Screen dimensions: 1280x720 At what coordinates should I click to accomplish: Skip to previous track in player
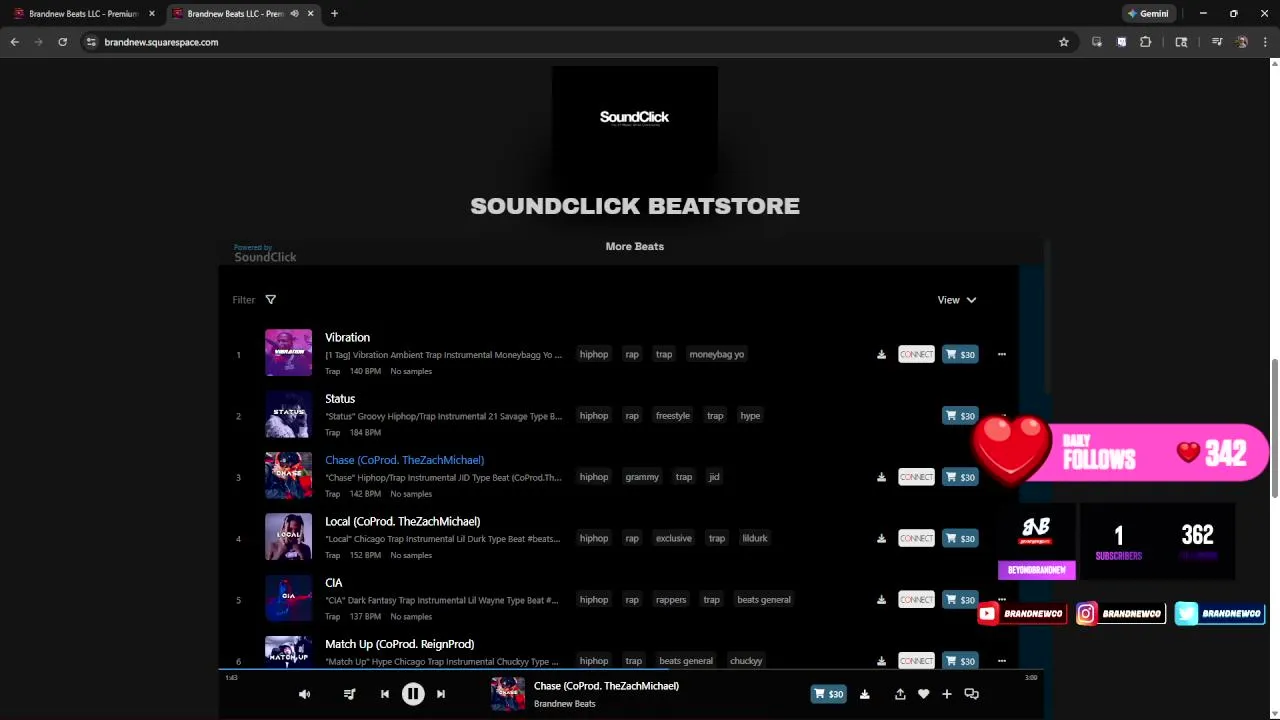[x=385, y=694]
